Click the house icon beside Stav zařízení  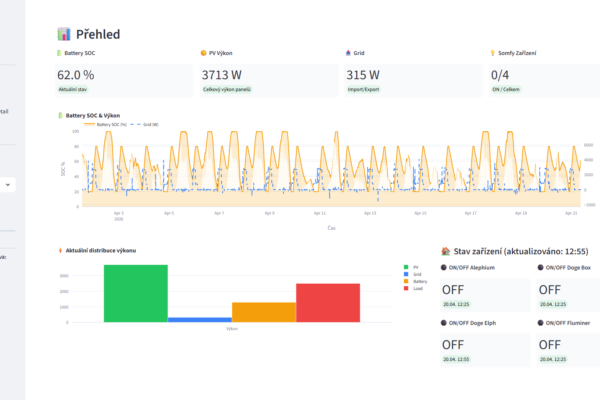(446, 251)
